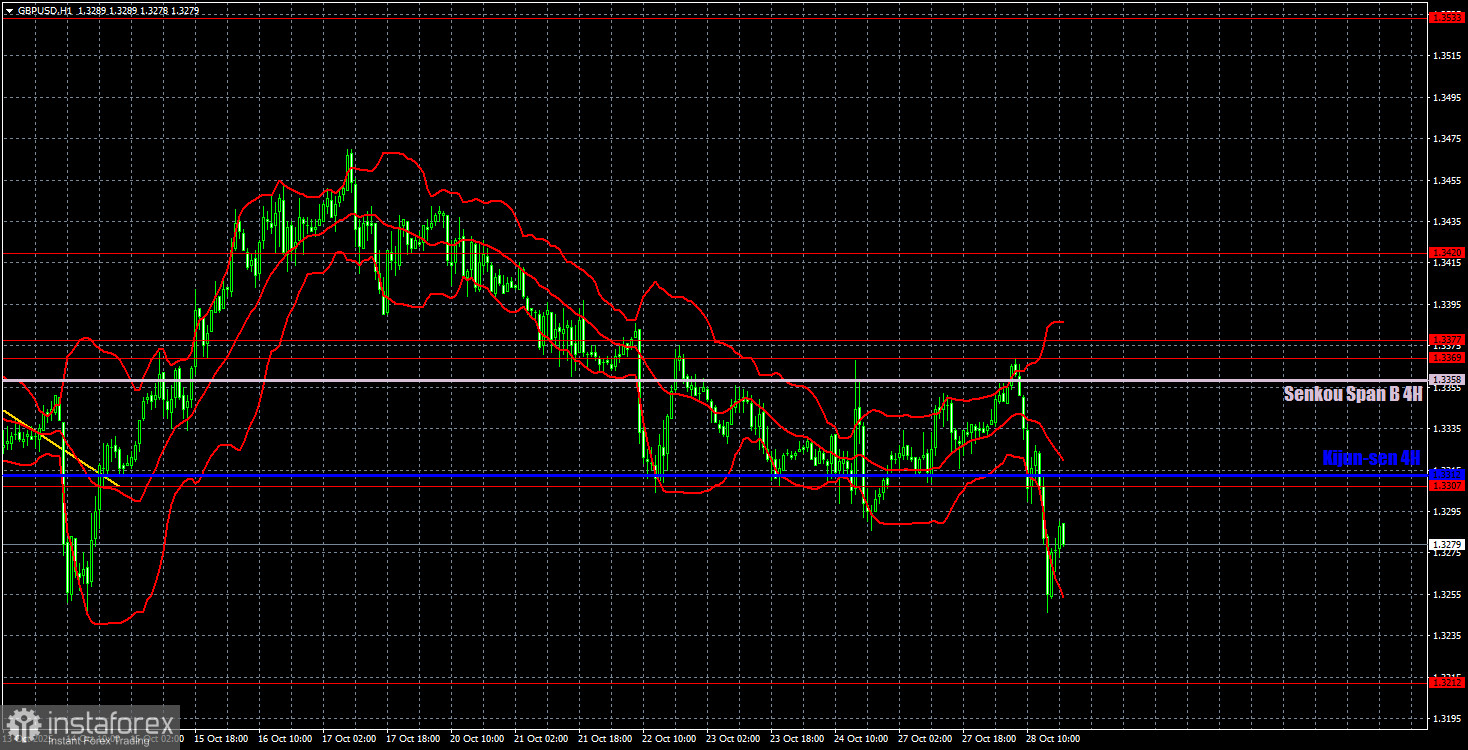Click the 28 Oct 10:00 timeline label
The width and height of the screenshot is (1468, 750).
1054,738
